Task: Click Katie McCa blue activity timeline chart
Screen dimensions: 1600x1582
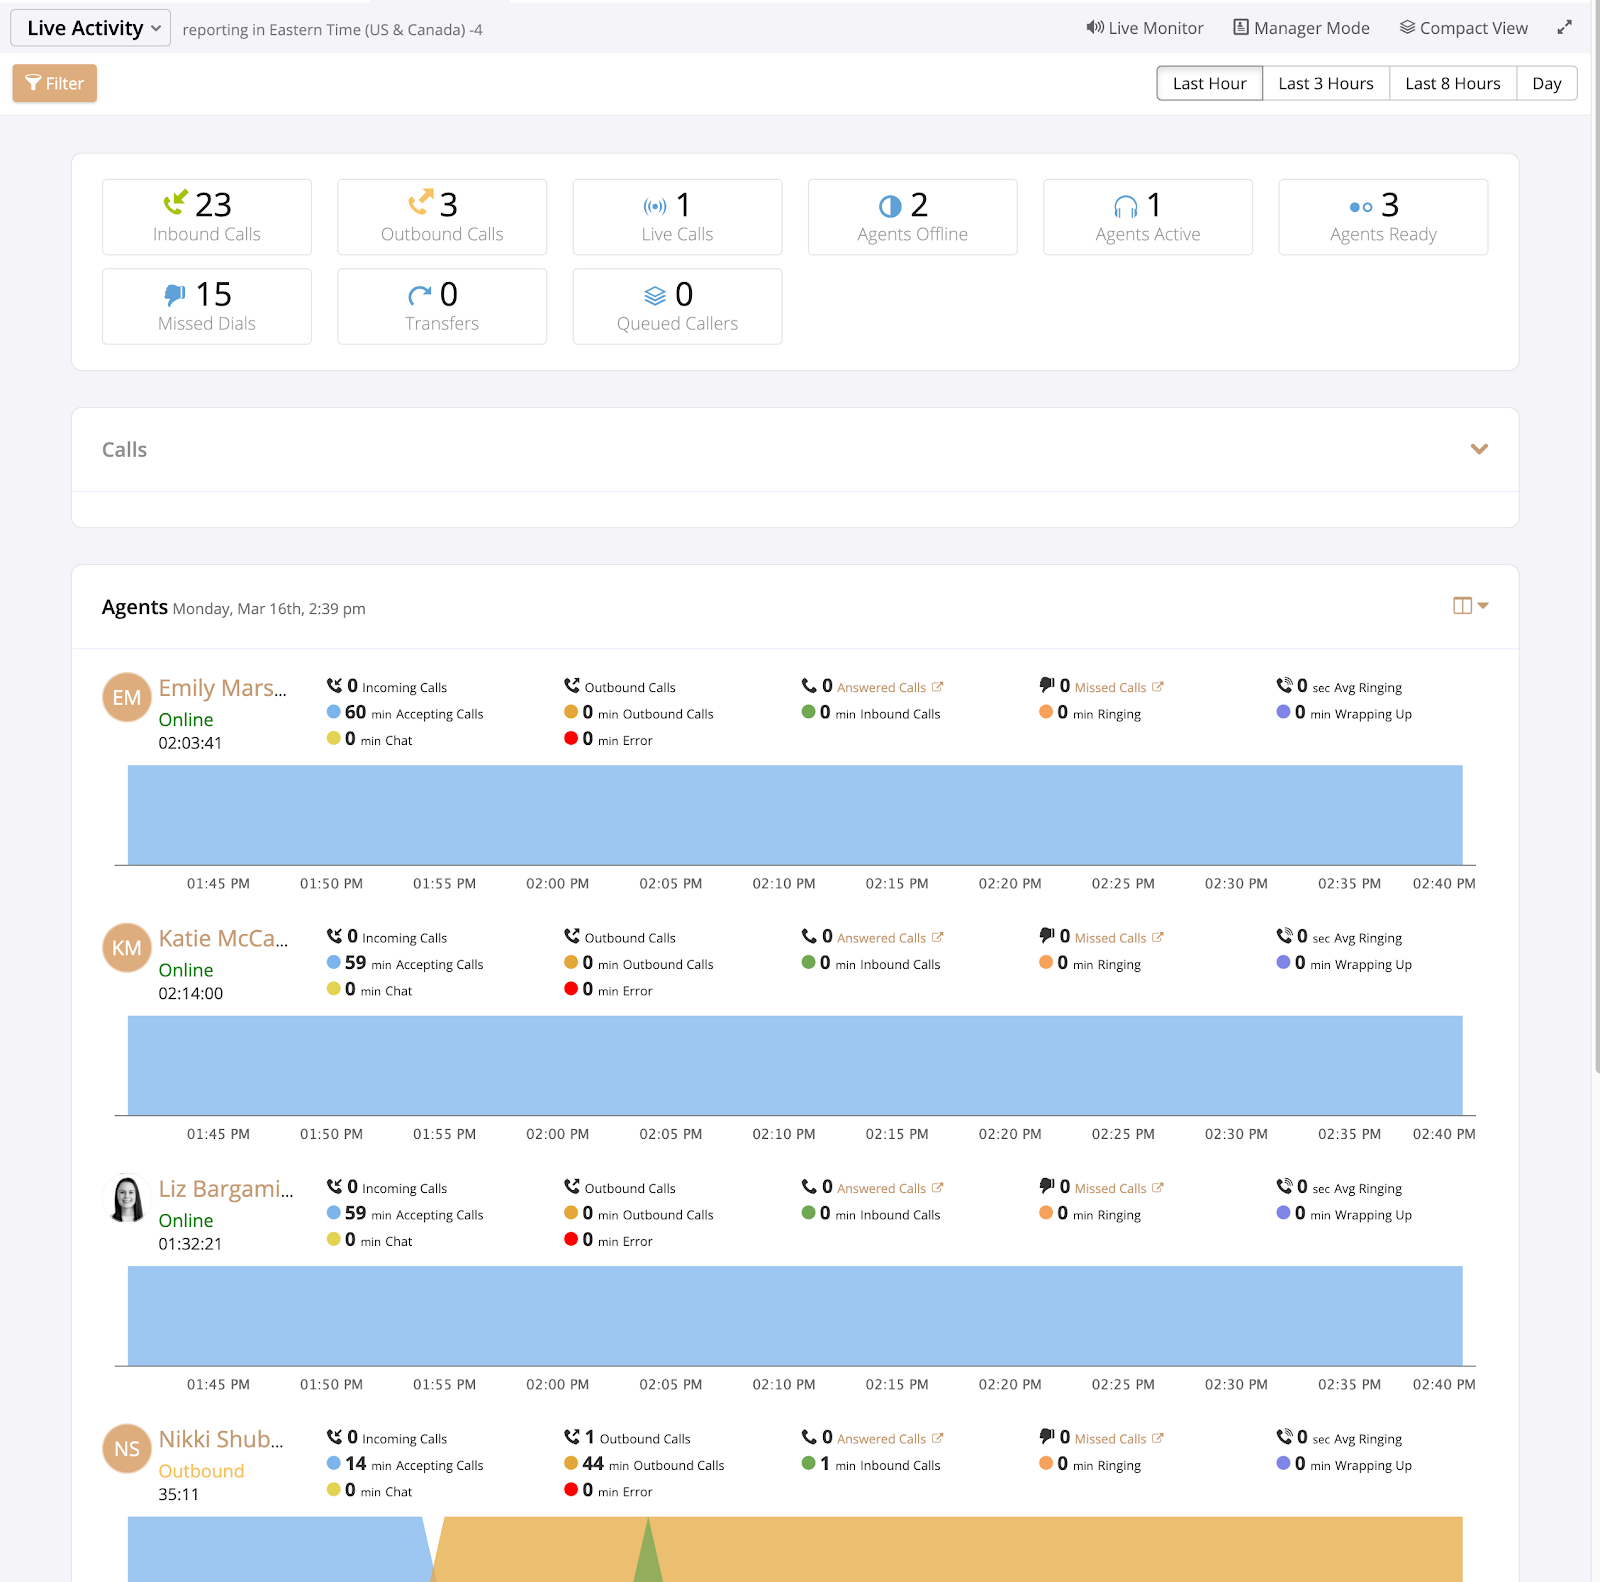Action: (795, 1065)
